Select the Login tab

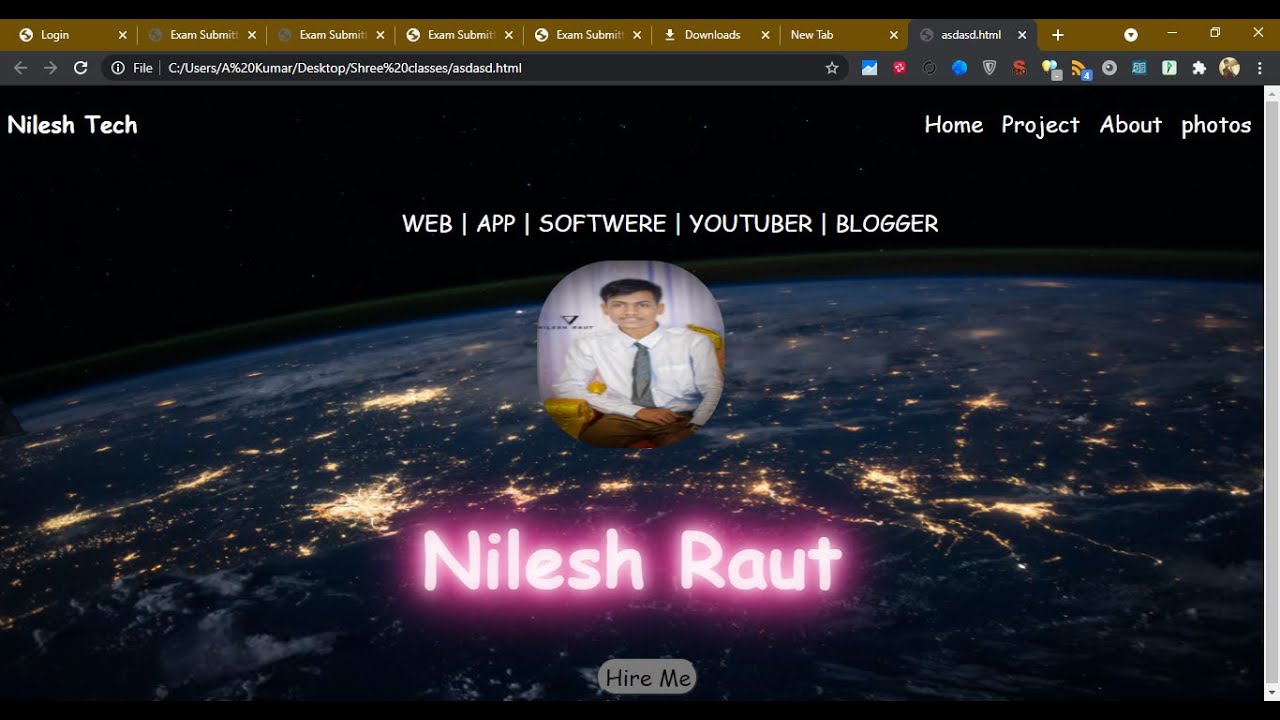coord(55,34)
